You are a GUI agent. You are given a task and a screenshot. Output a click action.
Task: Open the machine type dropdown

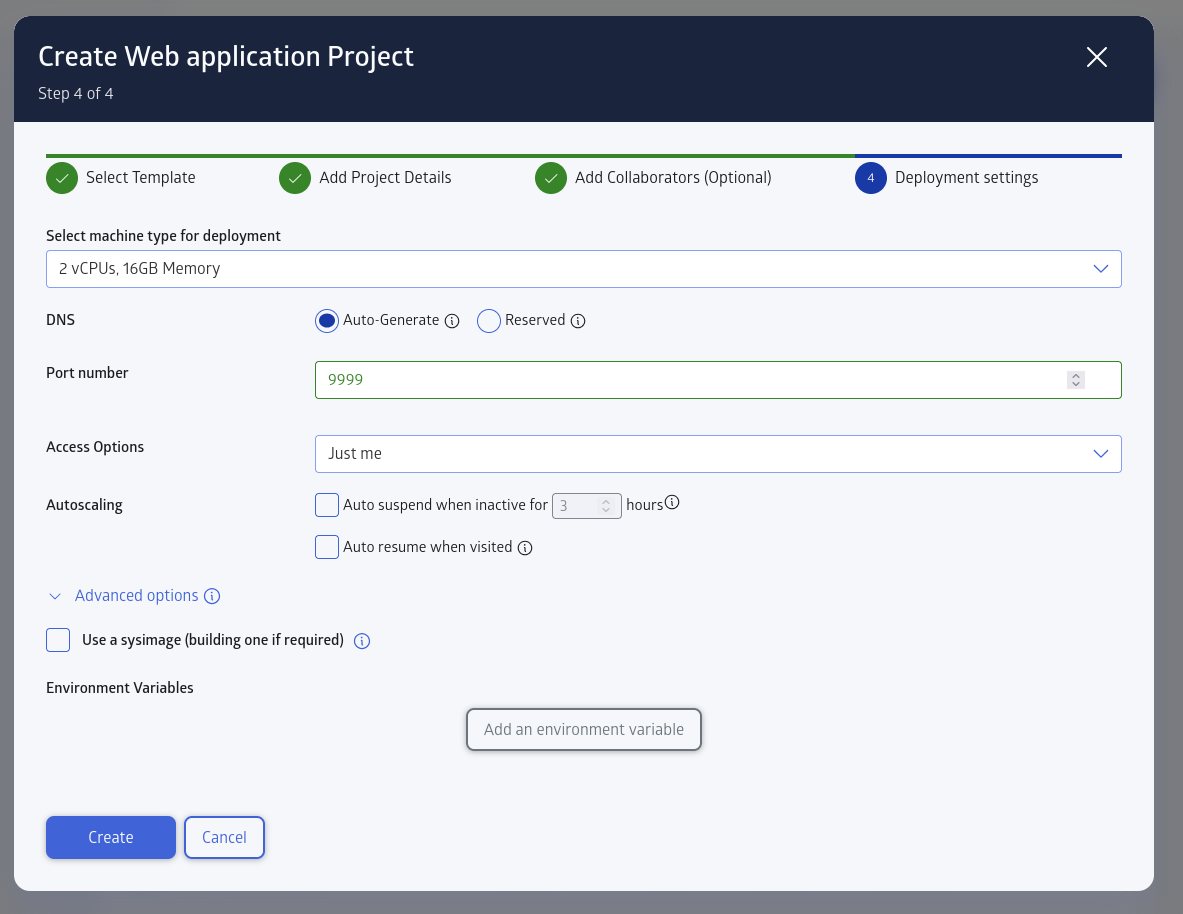(583, 269)
